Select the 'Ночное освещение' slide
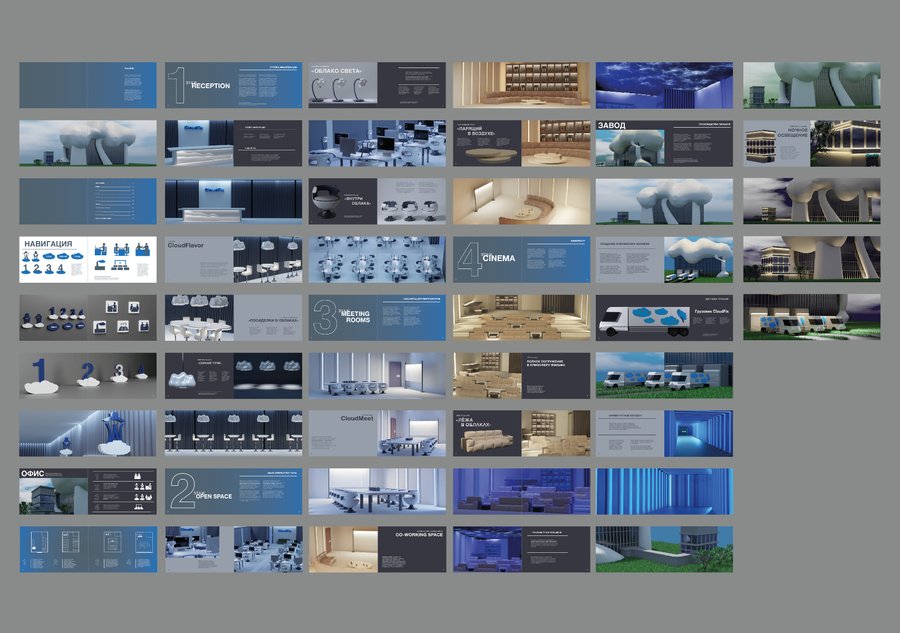The width and height of the screenshot is (900, 633). point(811,143)
